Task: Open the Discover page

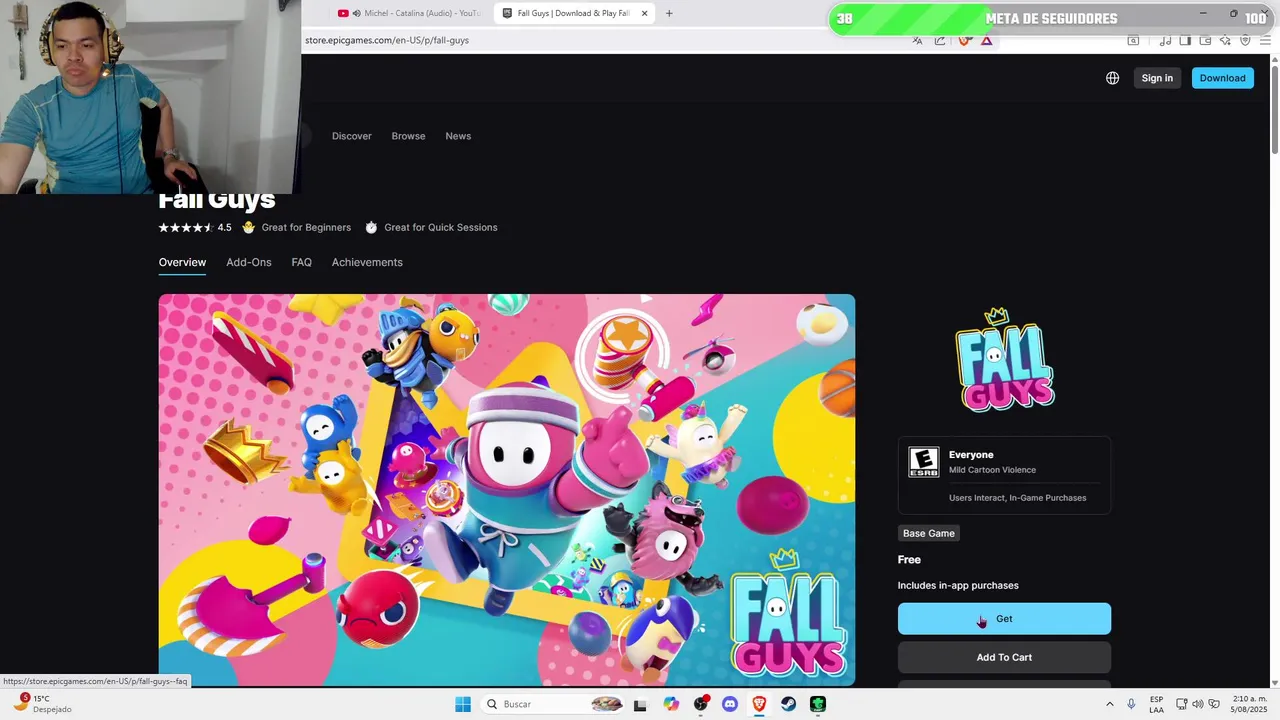Action: click(352, 136)
